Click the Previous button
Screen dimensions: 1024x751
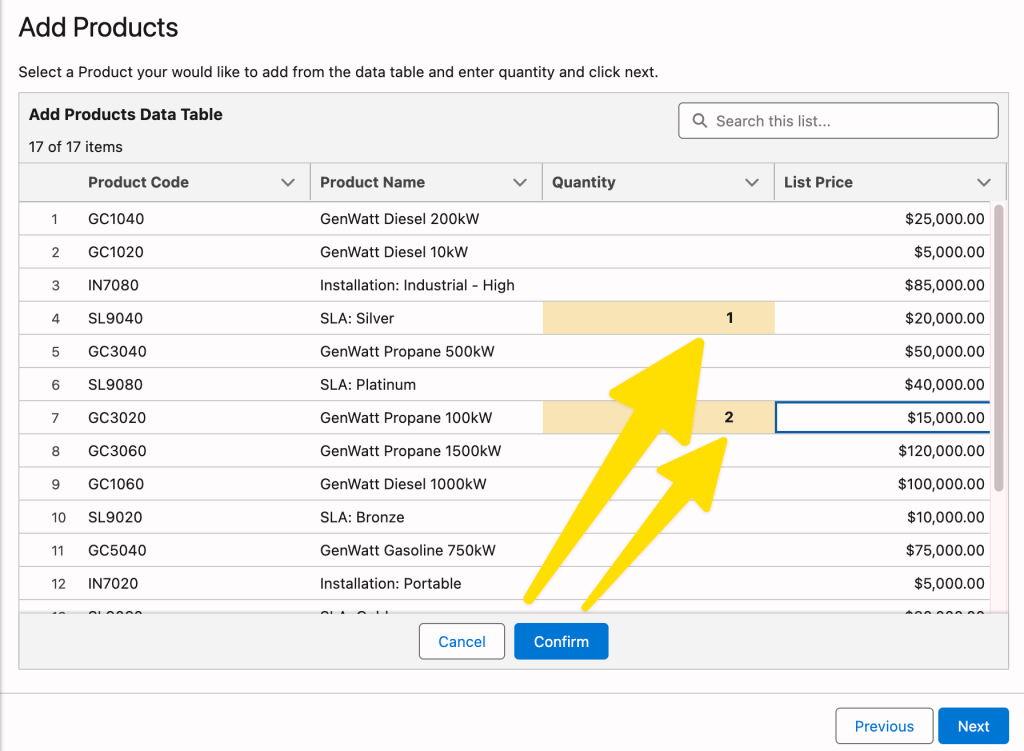click(884, 725)
